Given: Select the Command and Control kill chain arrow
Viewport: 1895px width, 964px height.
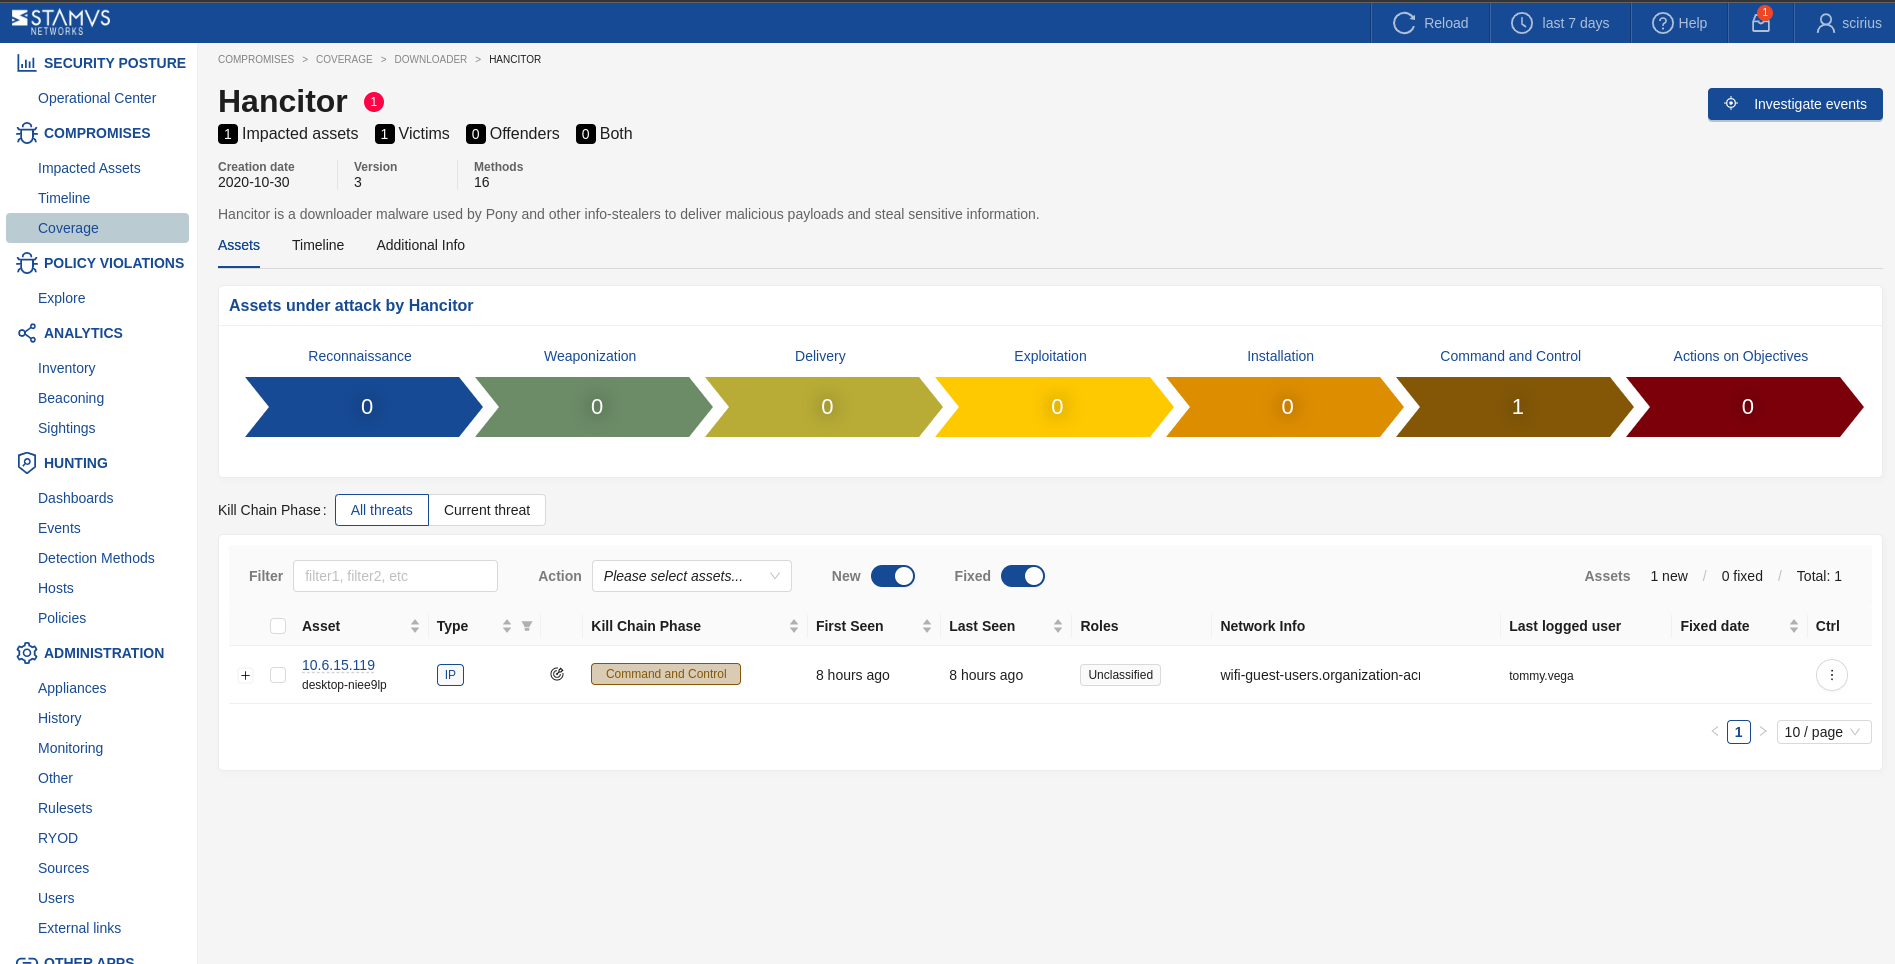Looking at the screenshot, I should 1514,407.
